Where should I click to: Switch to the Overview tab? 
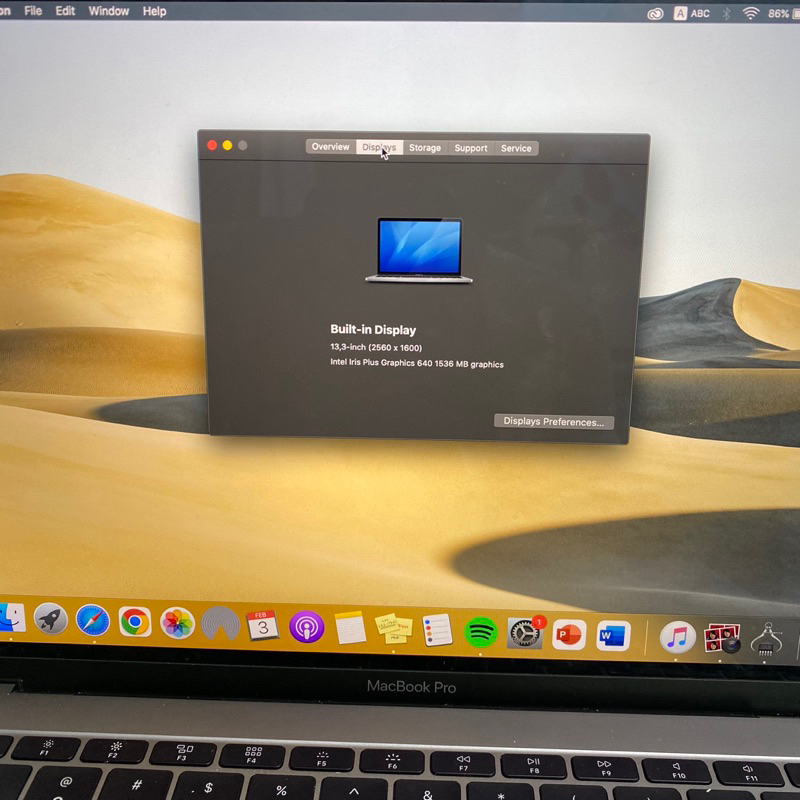coord(331,146)
